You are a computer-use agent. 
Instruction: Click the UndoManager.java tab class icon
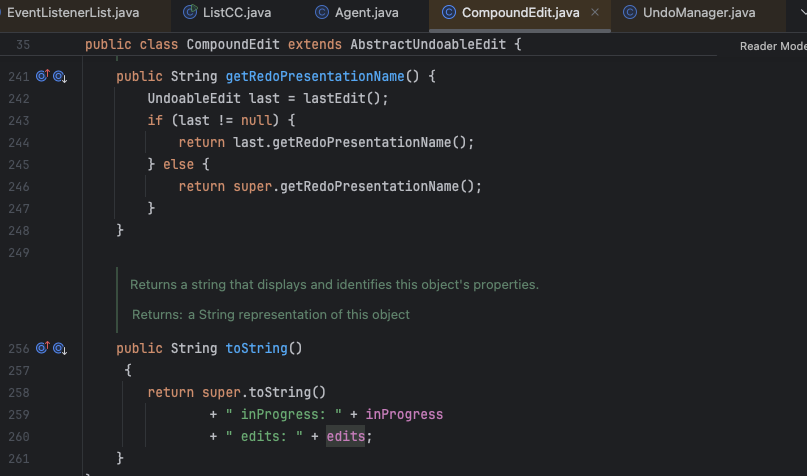[x=630, y=13]
